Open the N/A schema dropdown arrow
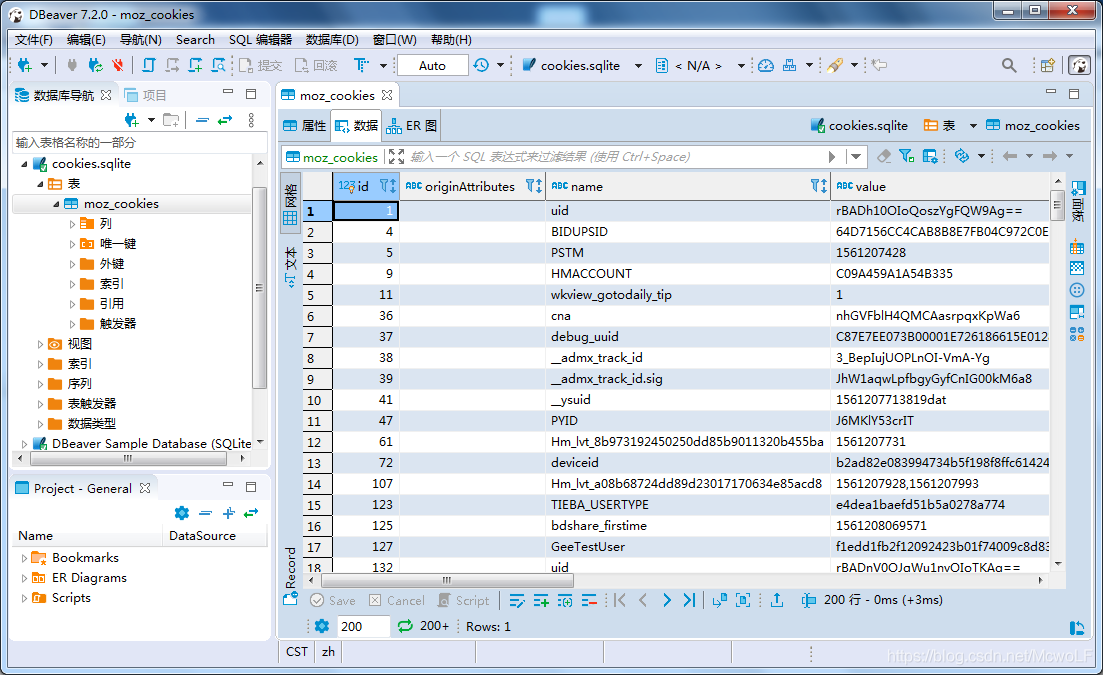Screen dimensions: 1103x675 (741, 66)
